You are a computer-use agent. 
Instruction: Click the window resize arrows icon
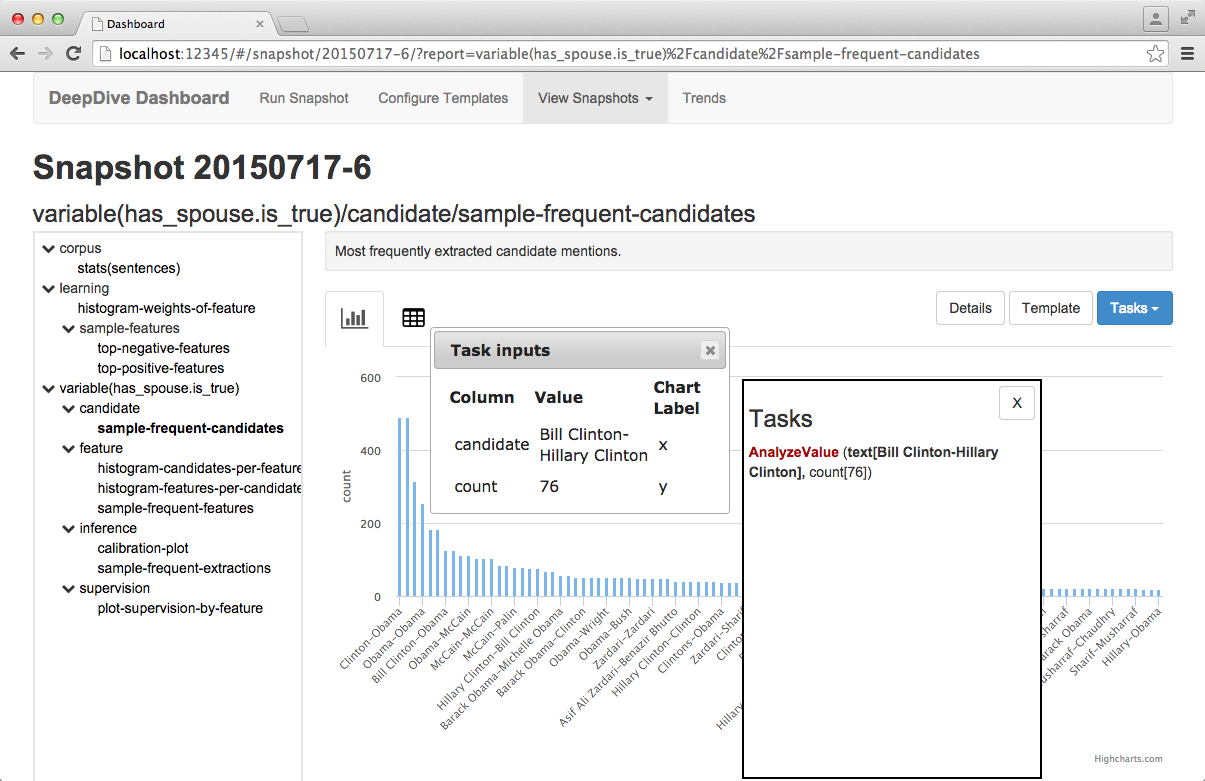coord(1188,17)
